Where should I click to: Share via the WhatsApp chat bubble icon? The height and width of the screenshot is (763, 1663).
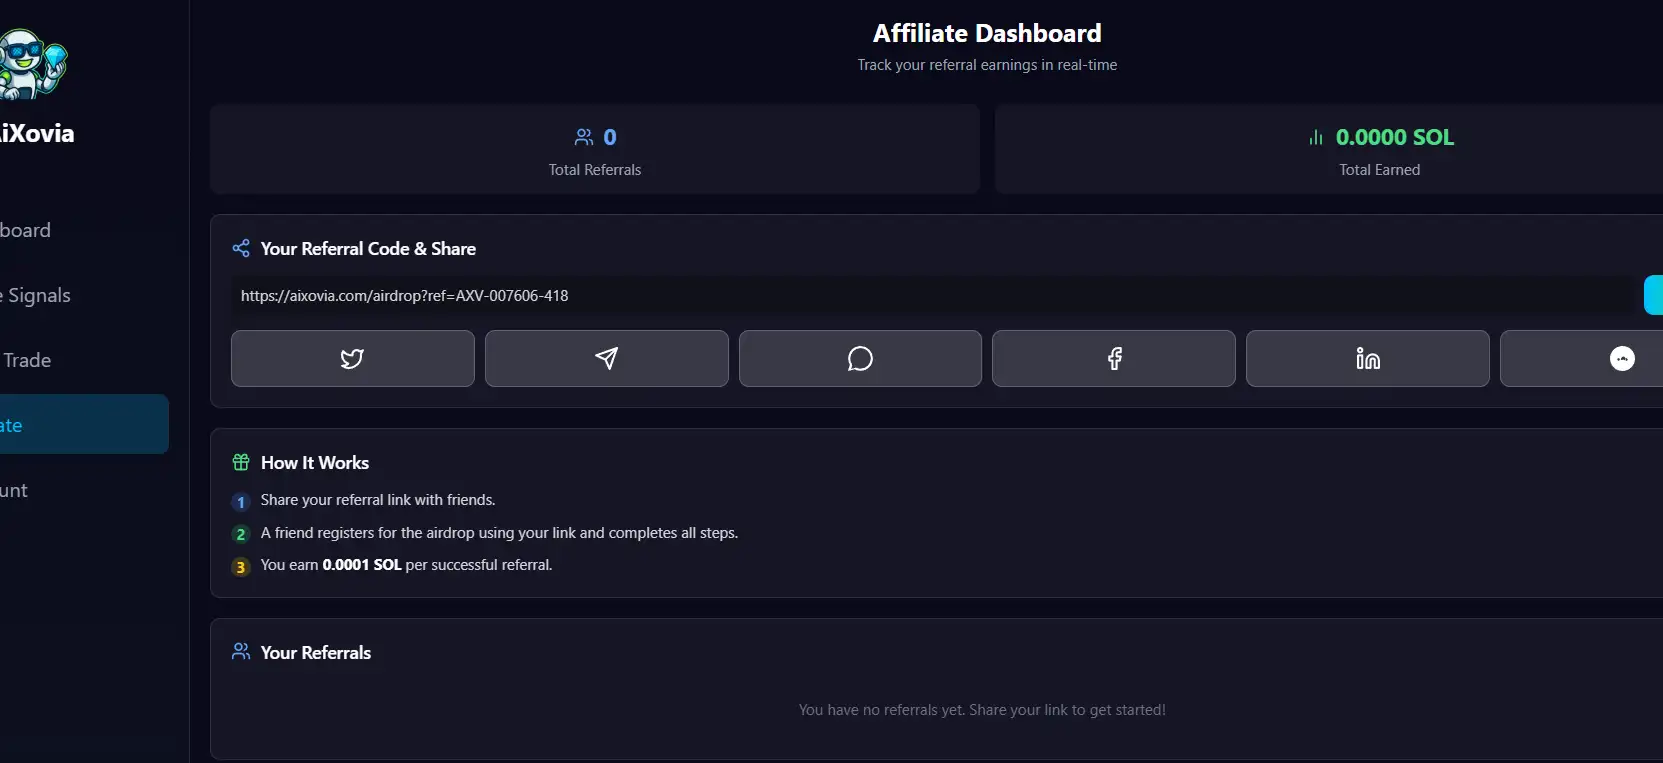pos(860,358)
